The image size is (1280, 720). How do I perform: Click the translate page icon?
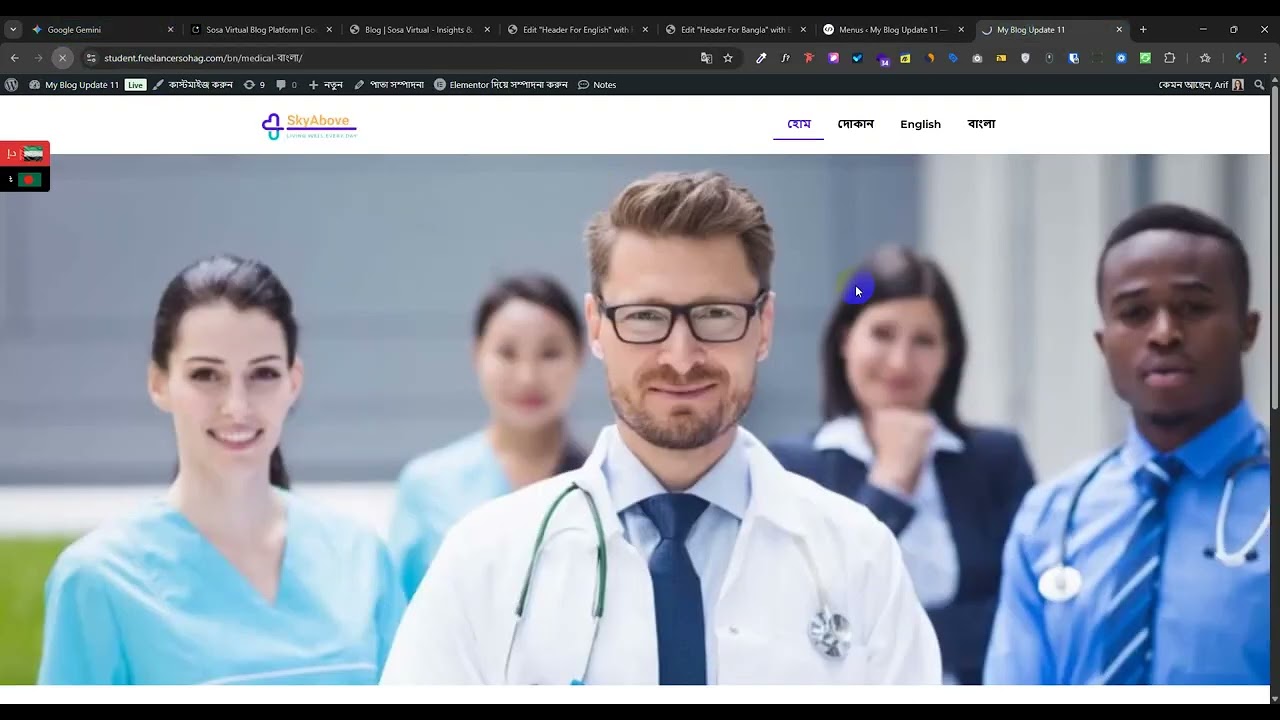706,58
